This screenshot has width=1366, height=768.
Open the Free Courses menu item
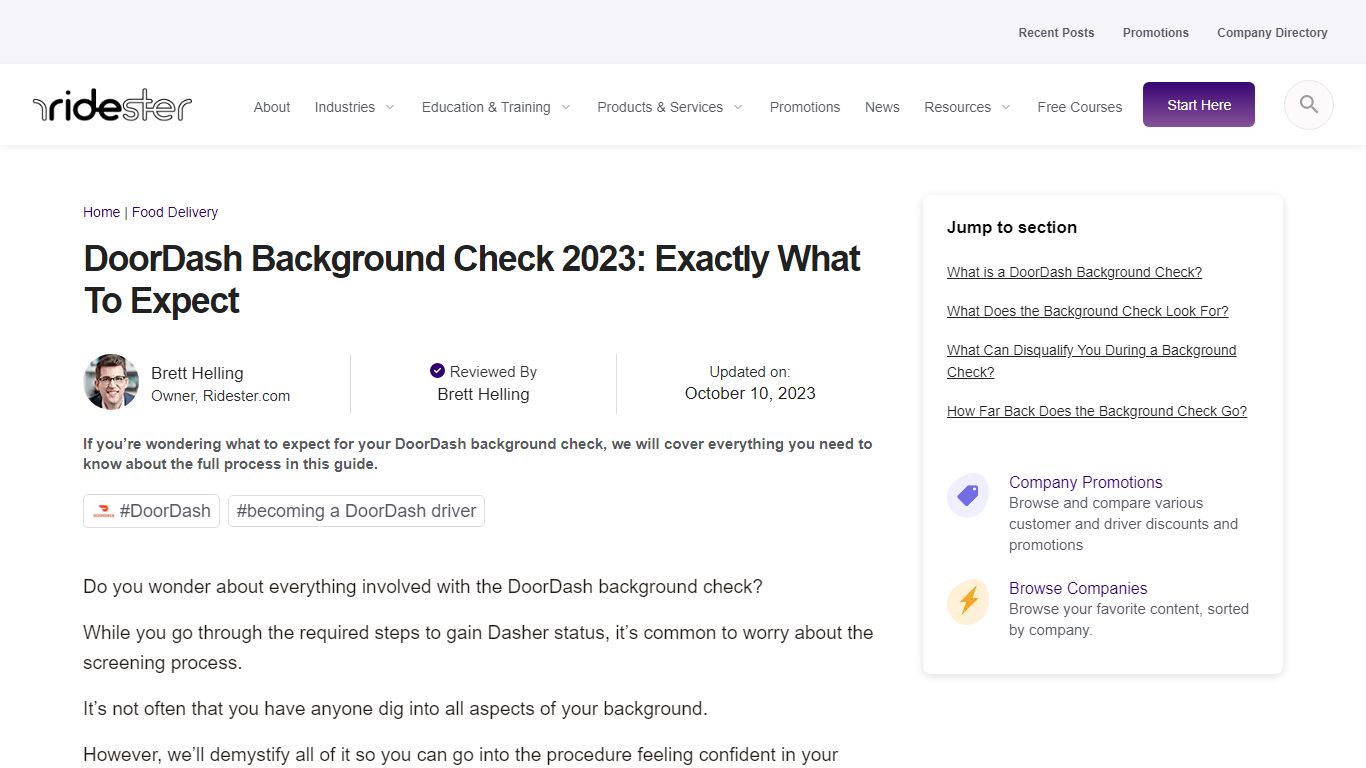click(1080, 107)
